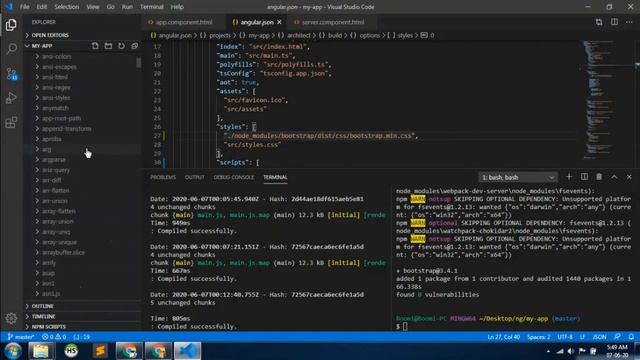Open the HS taskbar application
640x360 pixels.
71,351
